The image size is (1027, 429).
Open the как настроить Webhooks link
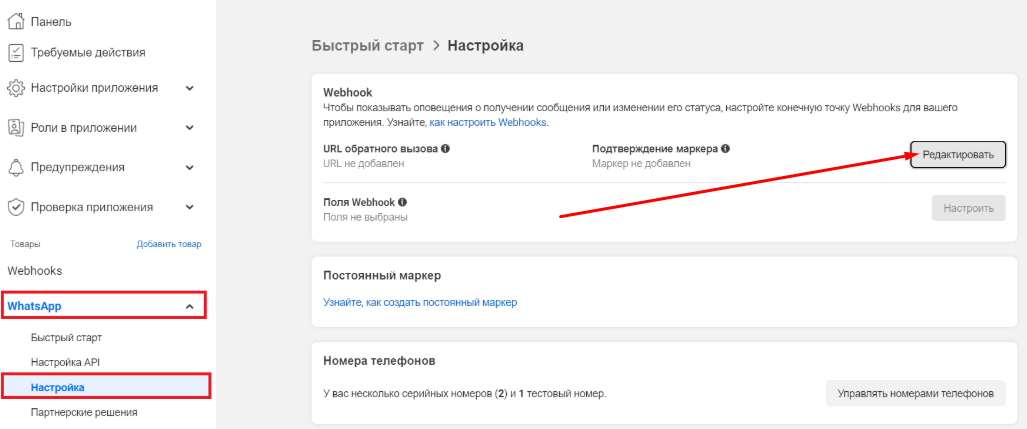tap(489, 122)
